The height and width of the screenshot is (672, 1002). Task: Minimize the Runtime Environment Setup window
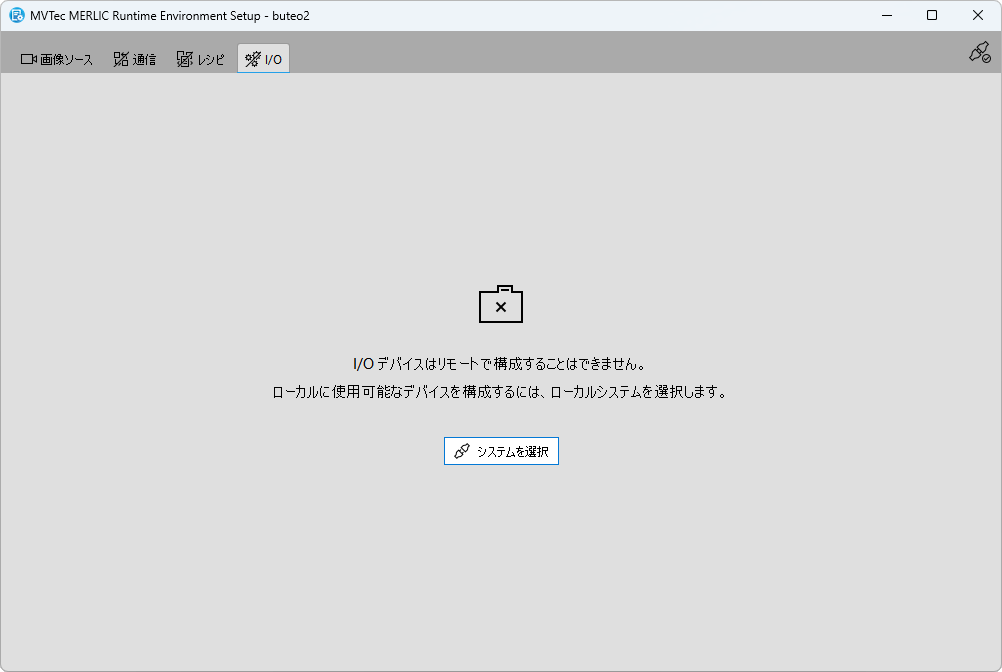tap(886, 15)
